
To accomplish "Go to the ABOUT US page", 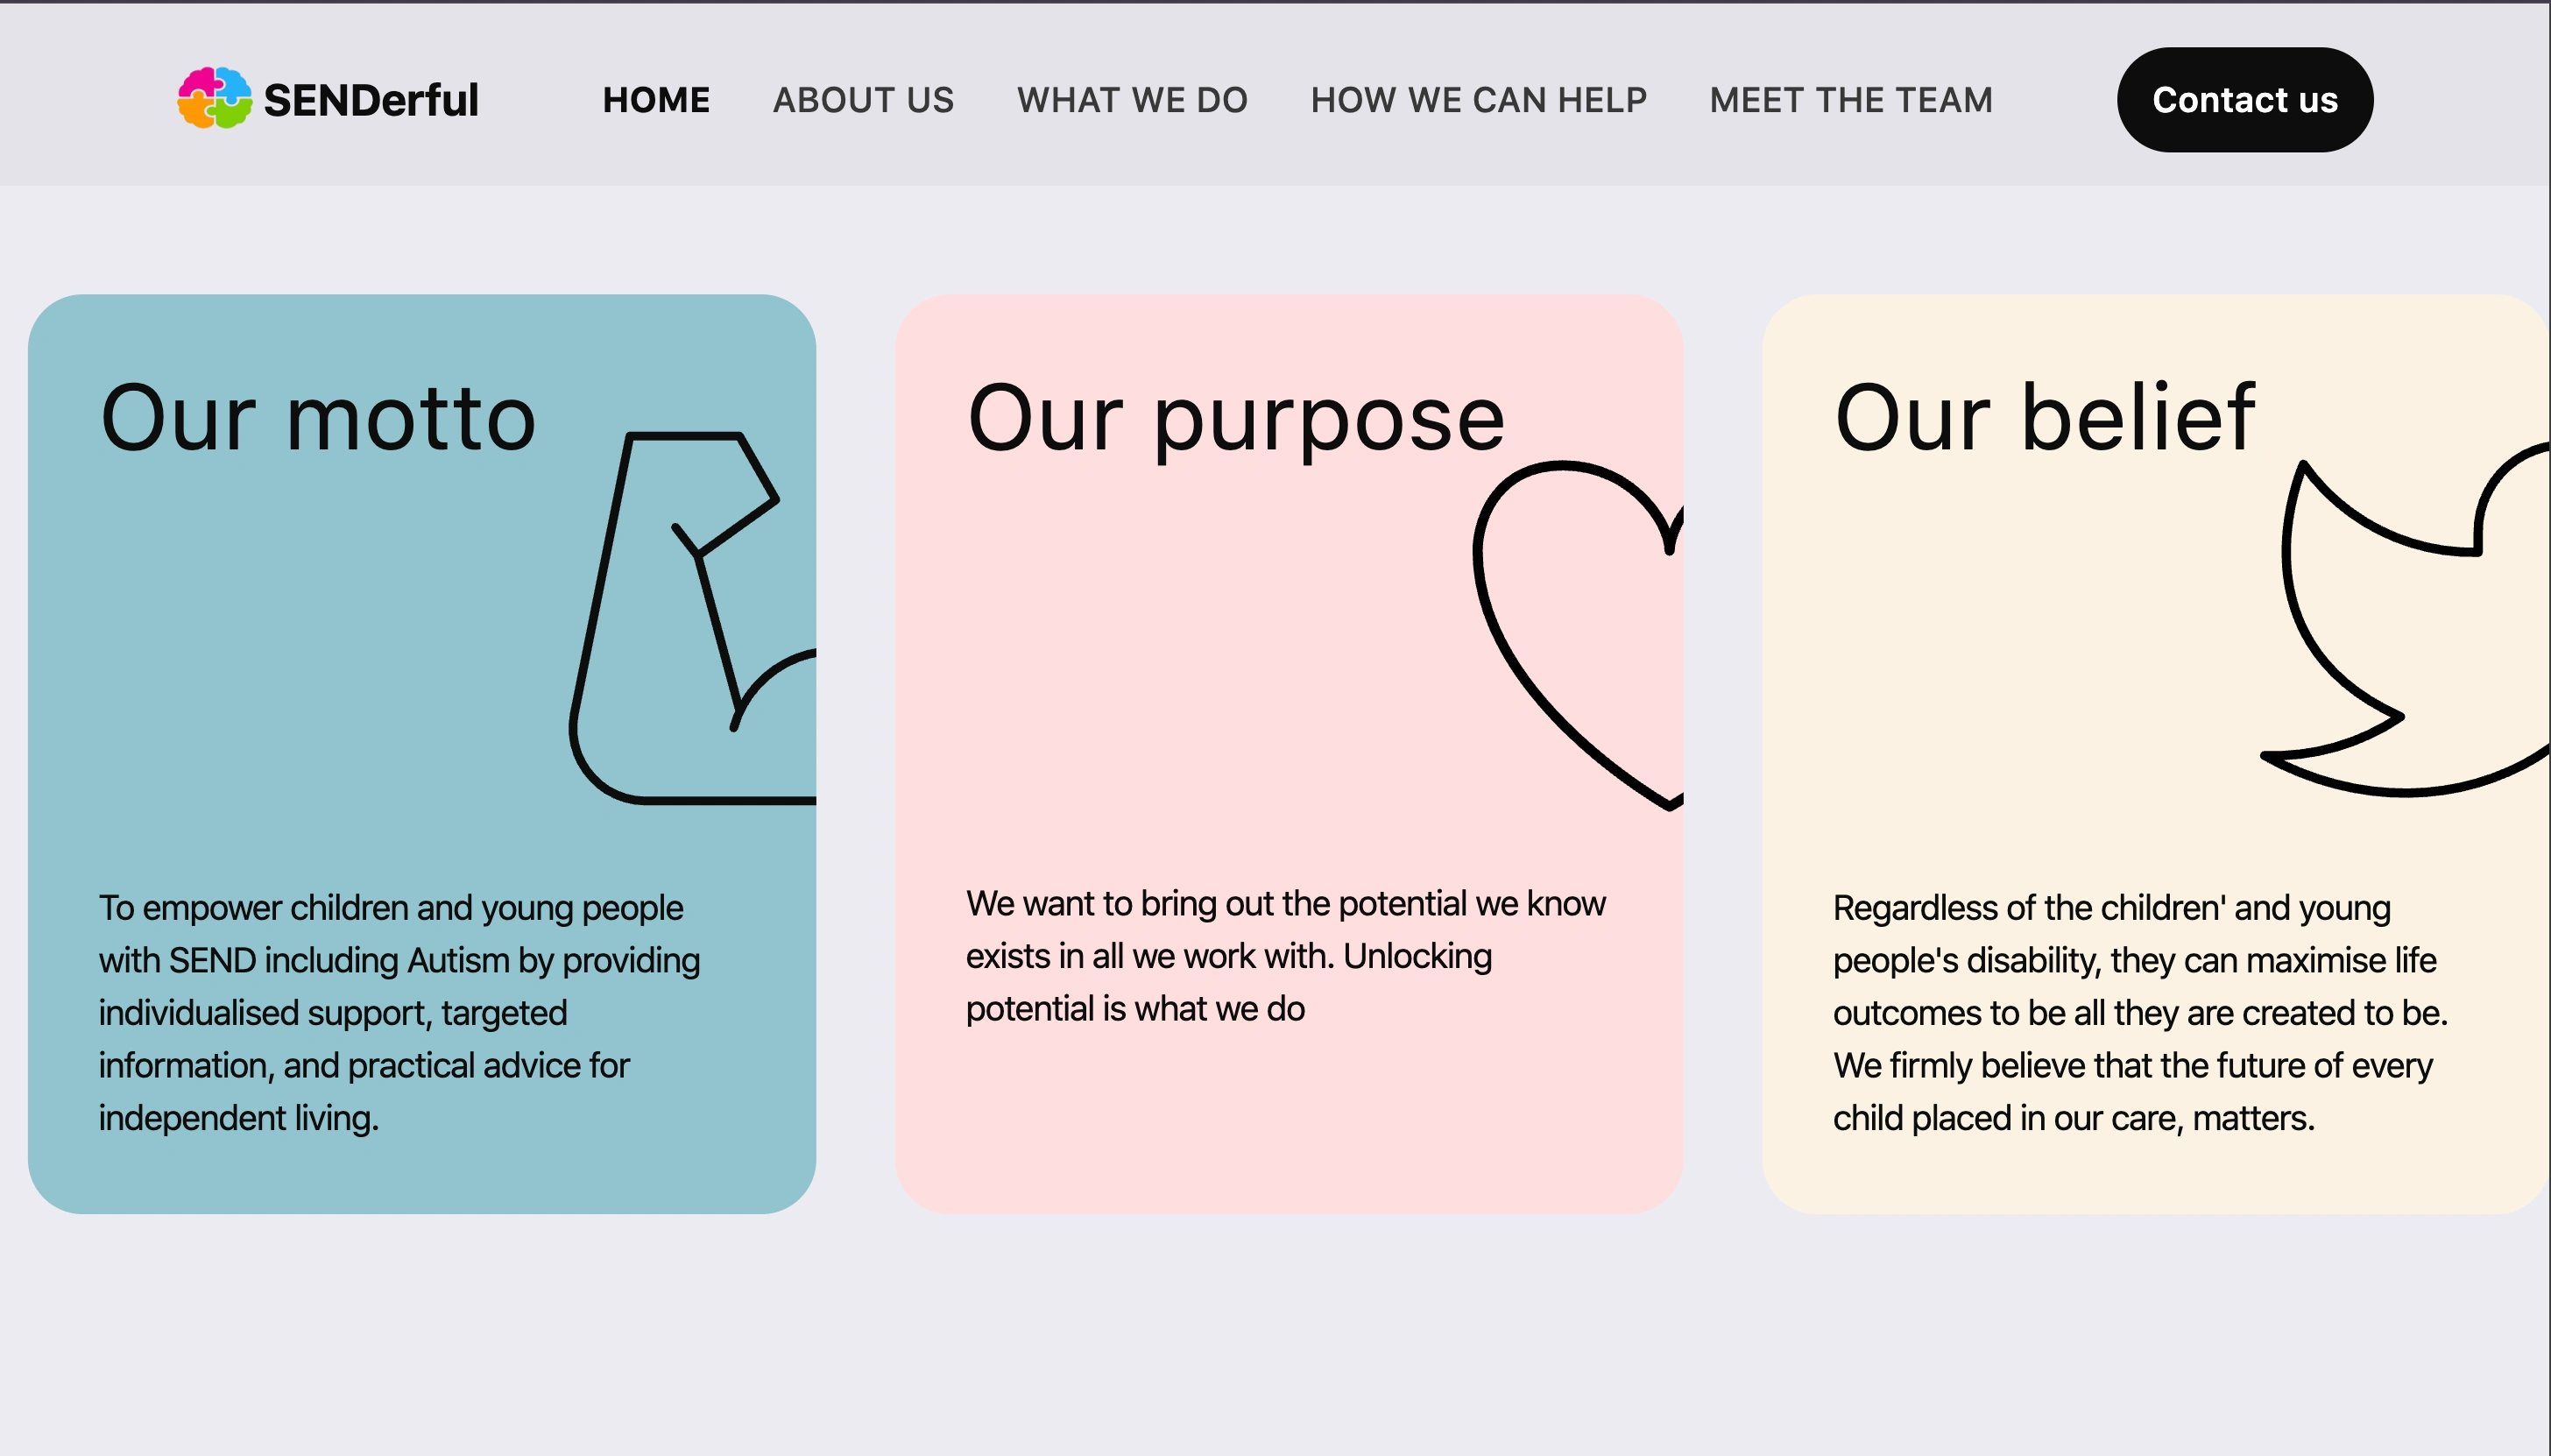I will 863,100.
